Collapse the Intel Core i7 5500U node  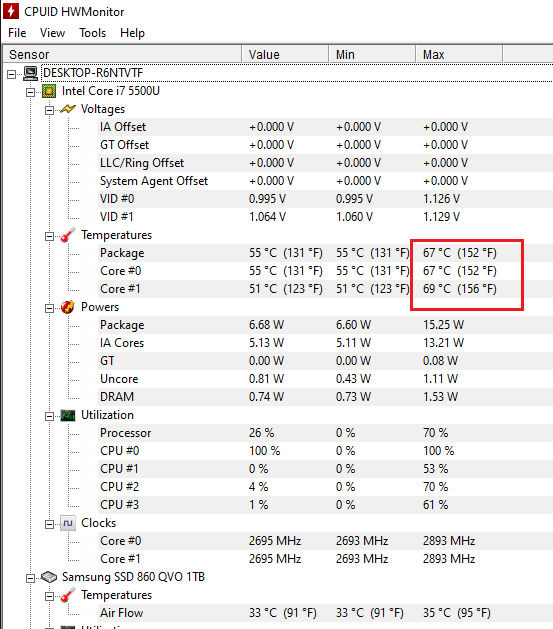(x=30, y=92)
